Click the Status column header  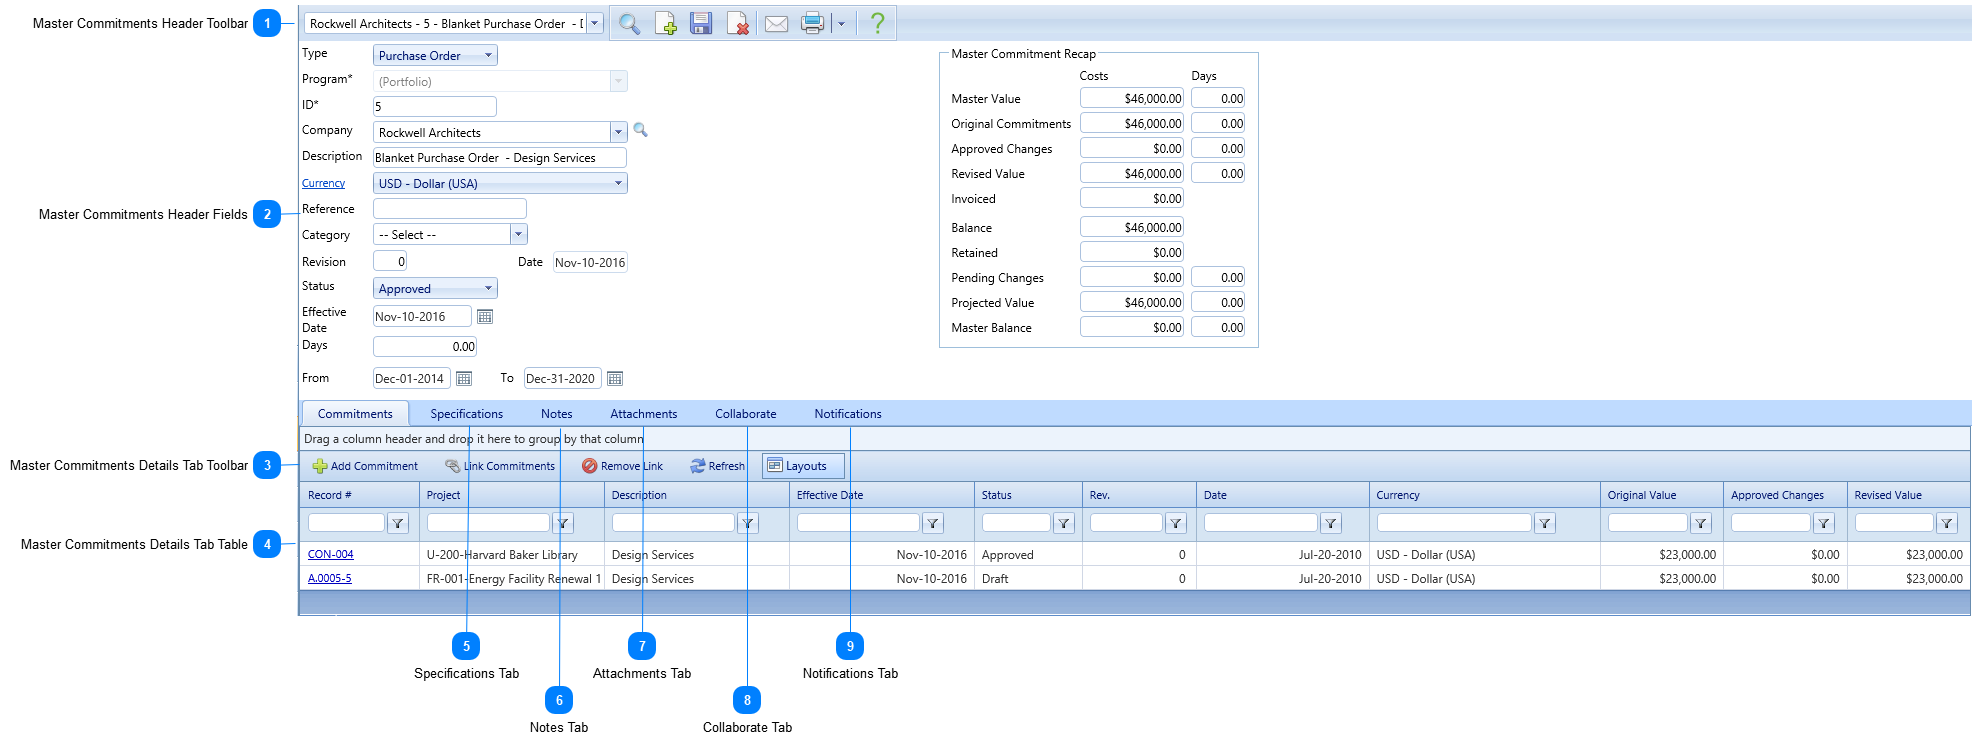(x=1028, y=495)
